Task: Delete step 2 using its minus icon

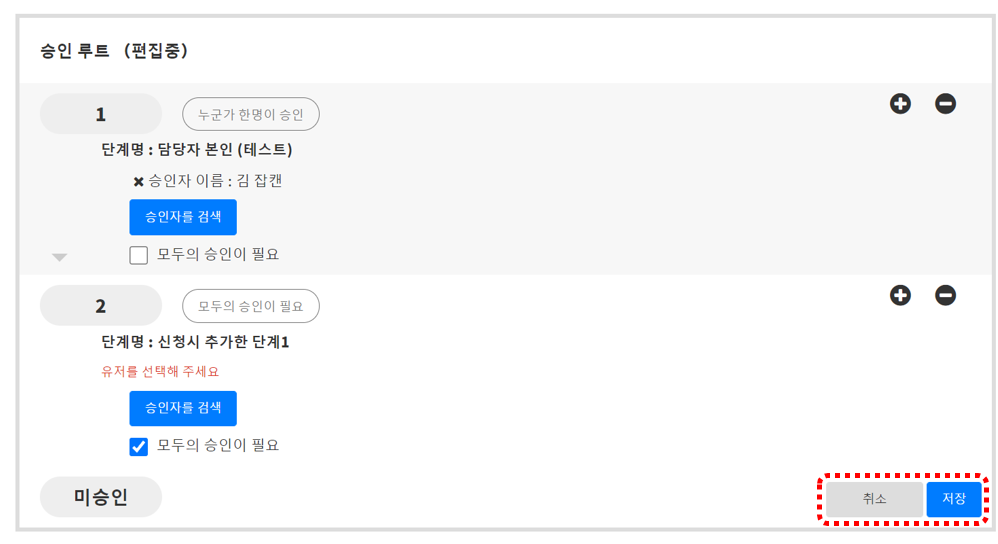Action: [x=945, y=295]
